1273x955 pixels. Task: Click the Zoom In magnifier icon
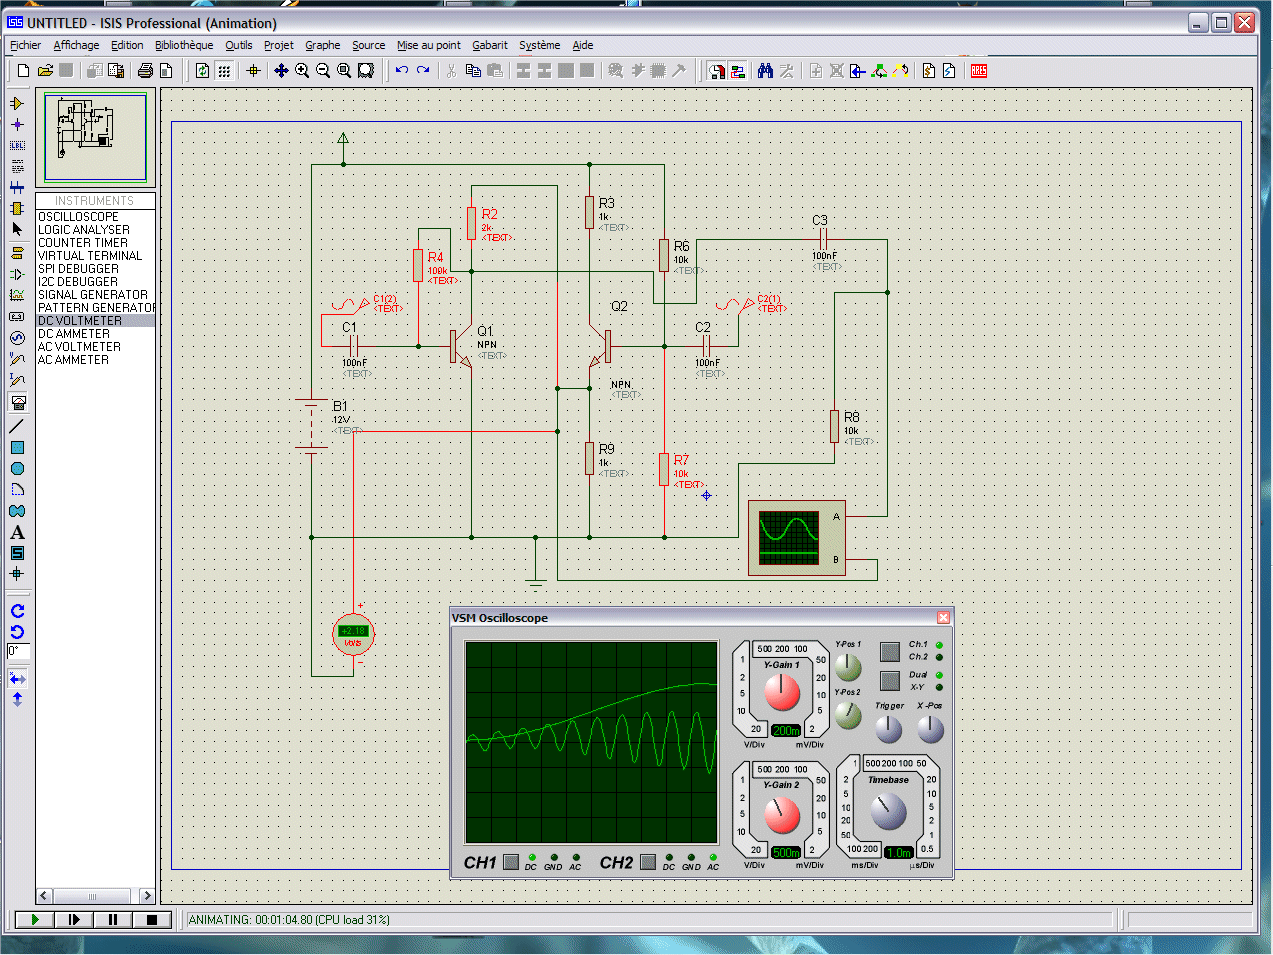point(302,71)
